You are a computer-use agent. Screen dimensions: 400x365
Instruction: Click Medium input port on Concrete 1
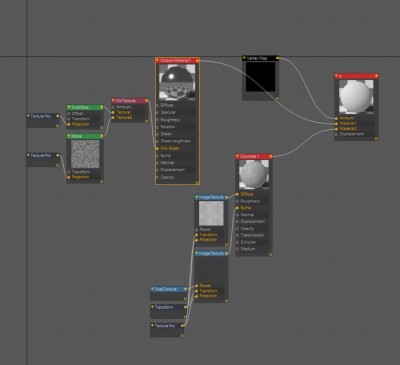(237, 249)
